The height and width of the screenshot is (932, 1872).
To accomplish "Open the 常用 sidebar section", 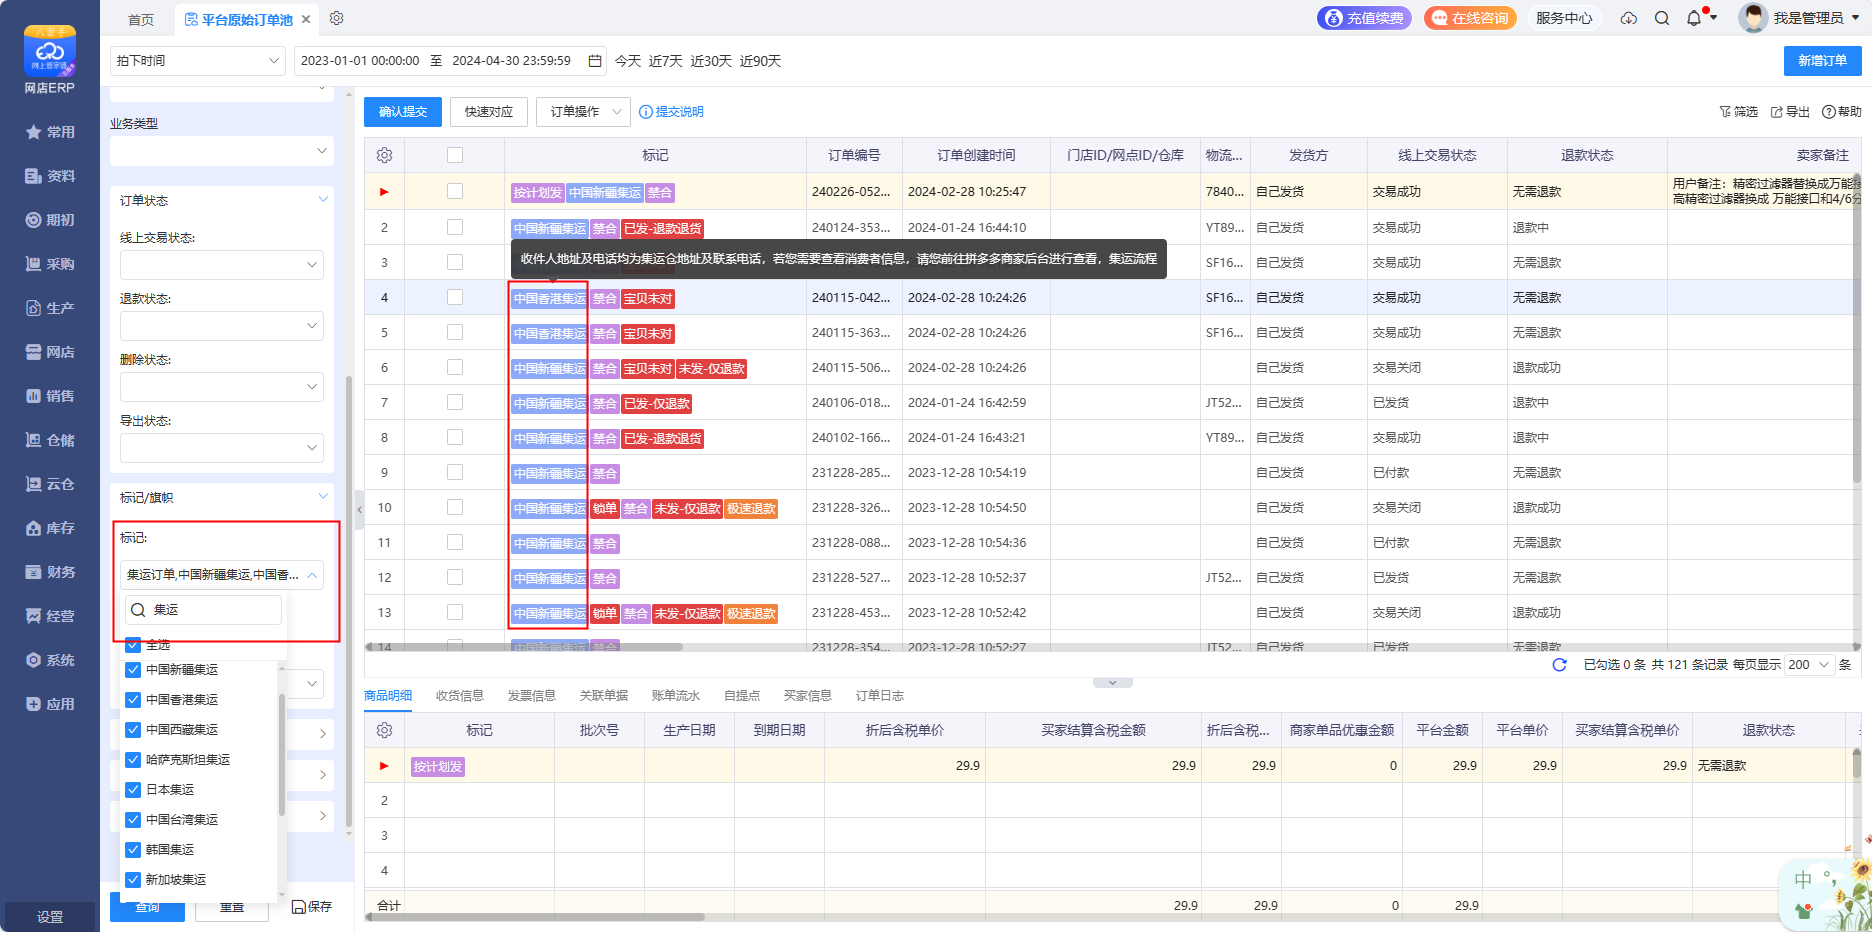I will pos(50,132).
